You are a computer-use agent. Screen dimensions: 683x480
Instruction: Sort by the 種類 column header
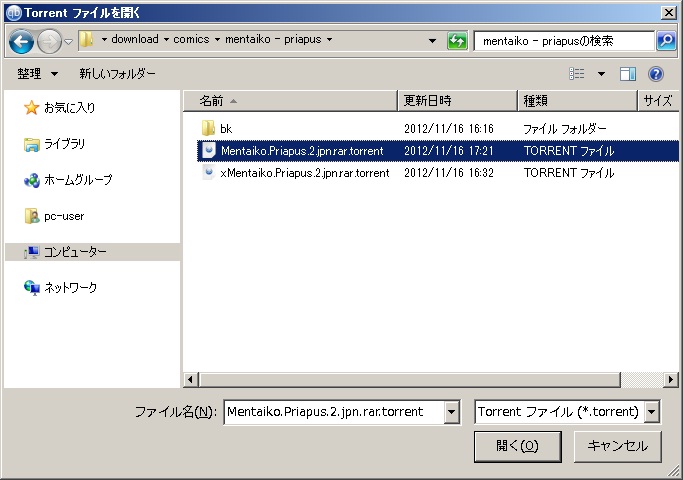[x=578, y=101]
